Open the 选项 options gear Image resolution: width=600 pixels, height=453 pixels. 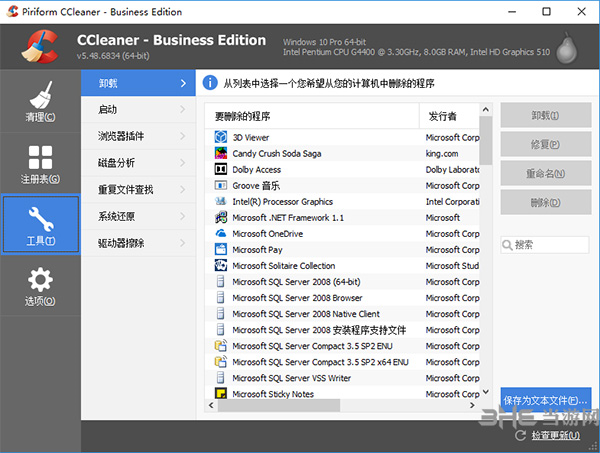click(40, 286)
